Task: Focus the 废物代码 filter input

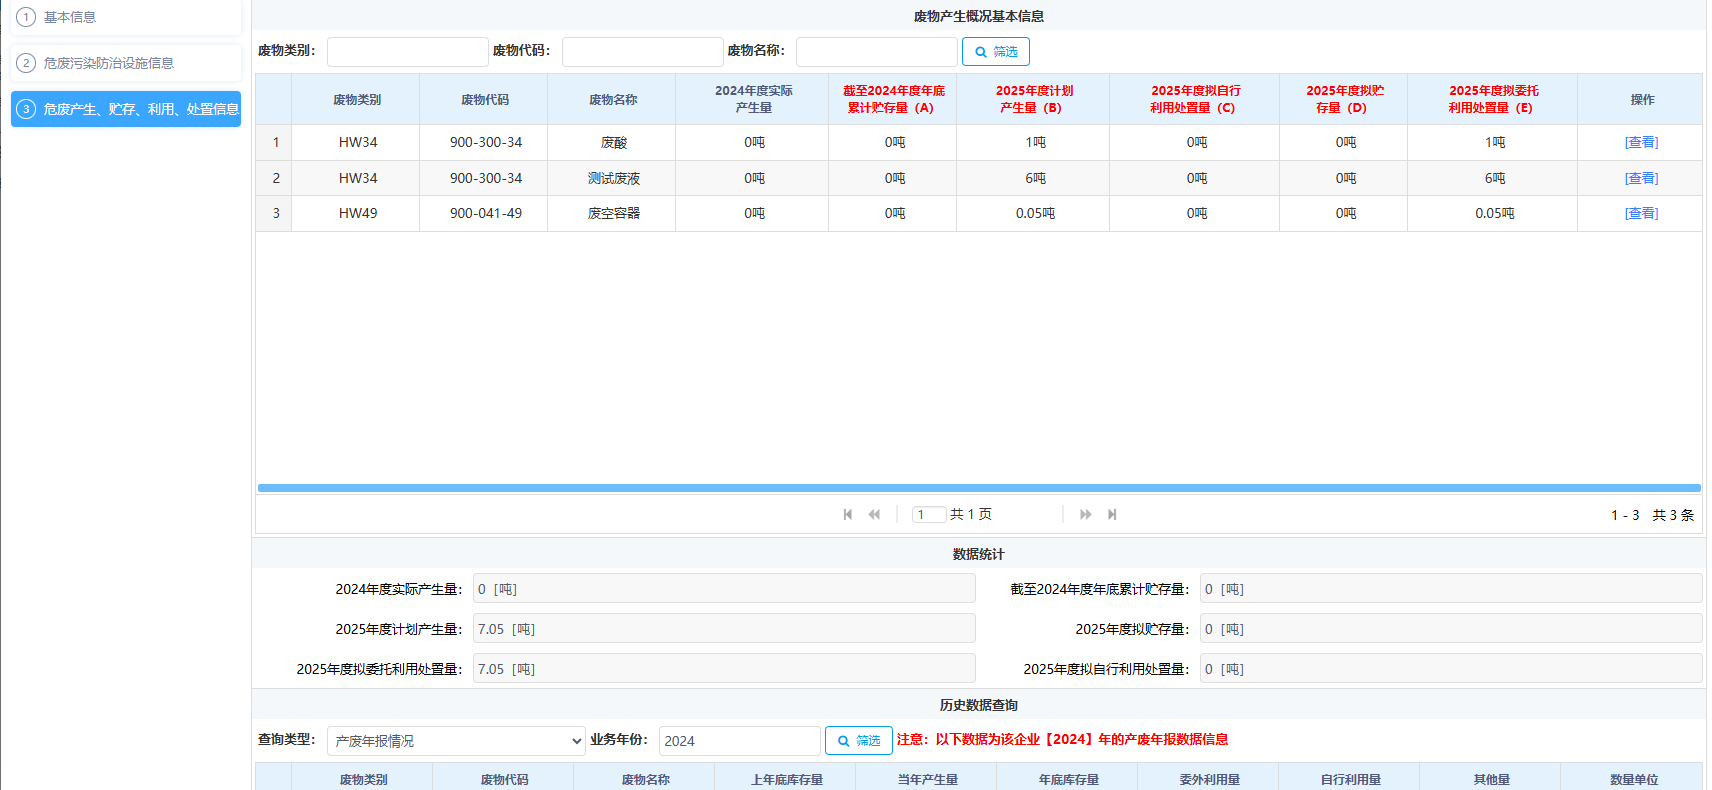Action: (642, 52)
